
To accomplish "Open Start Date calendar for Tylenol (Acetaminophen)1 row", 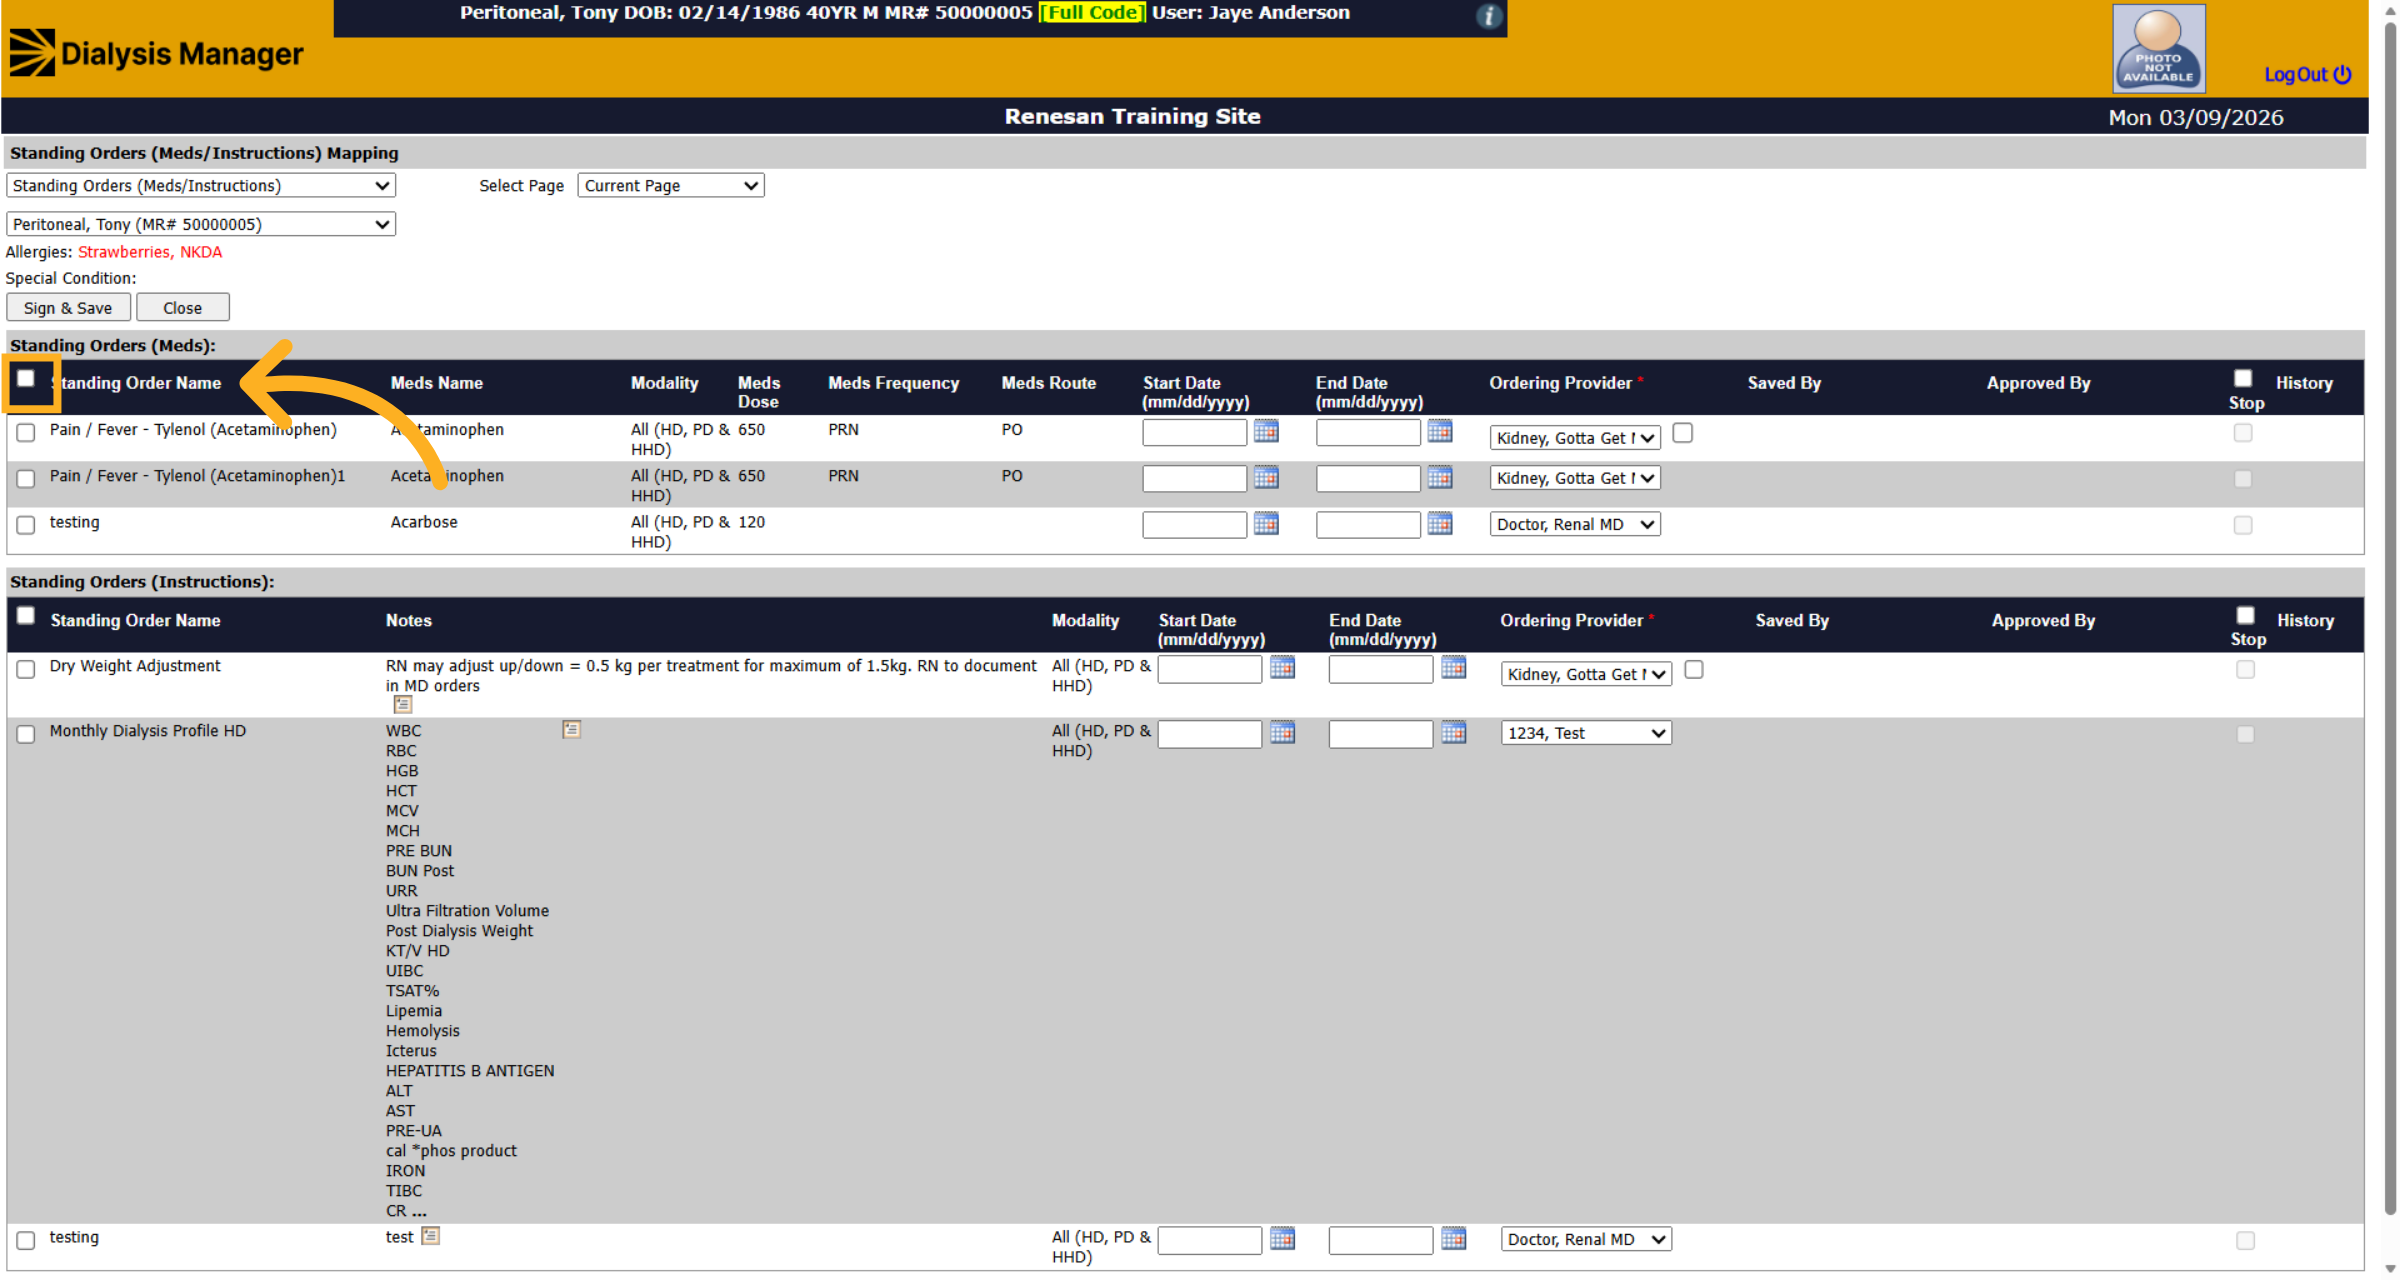I will [x=1266, y=477].
